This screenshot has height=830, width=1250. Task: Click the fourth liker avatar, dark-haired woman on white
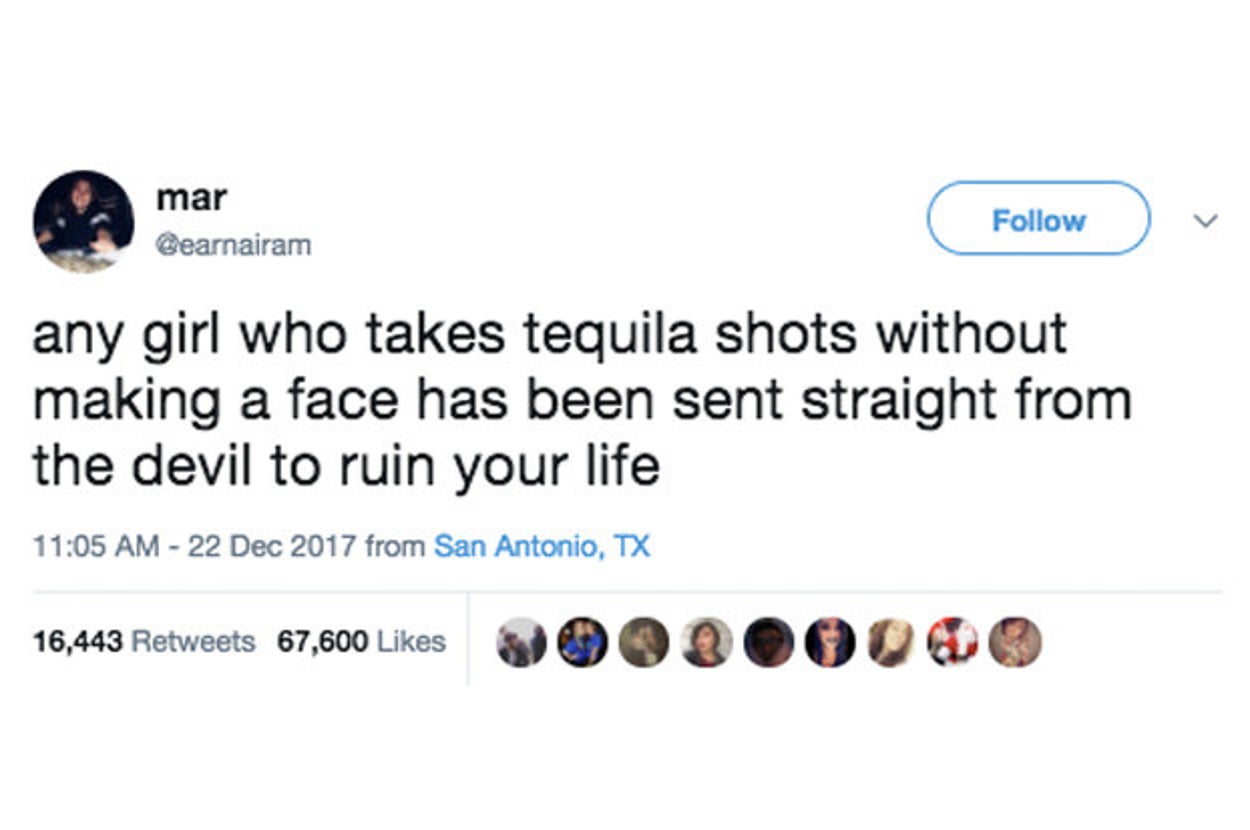pos(707,641)
